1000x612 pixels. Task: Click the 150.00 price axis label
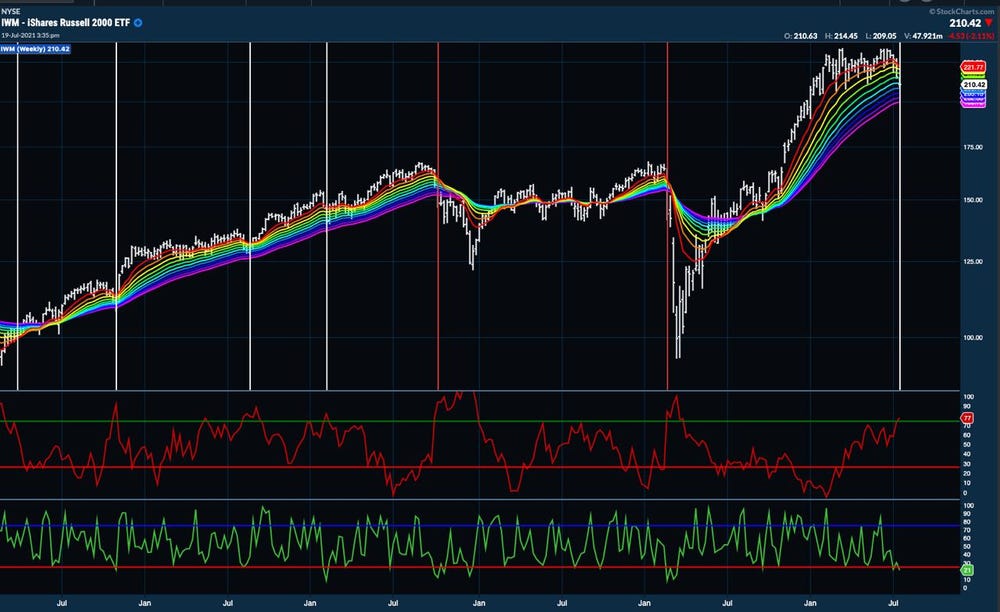[973, 200]
